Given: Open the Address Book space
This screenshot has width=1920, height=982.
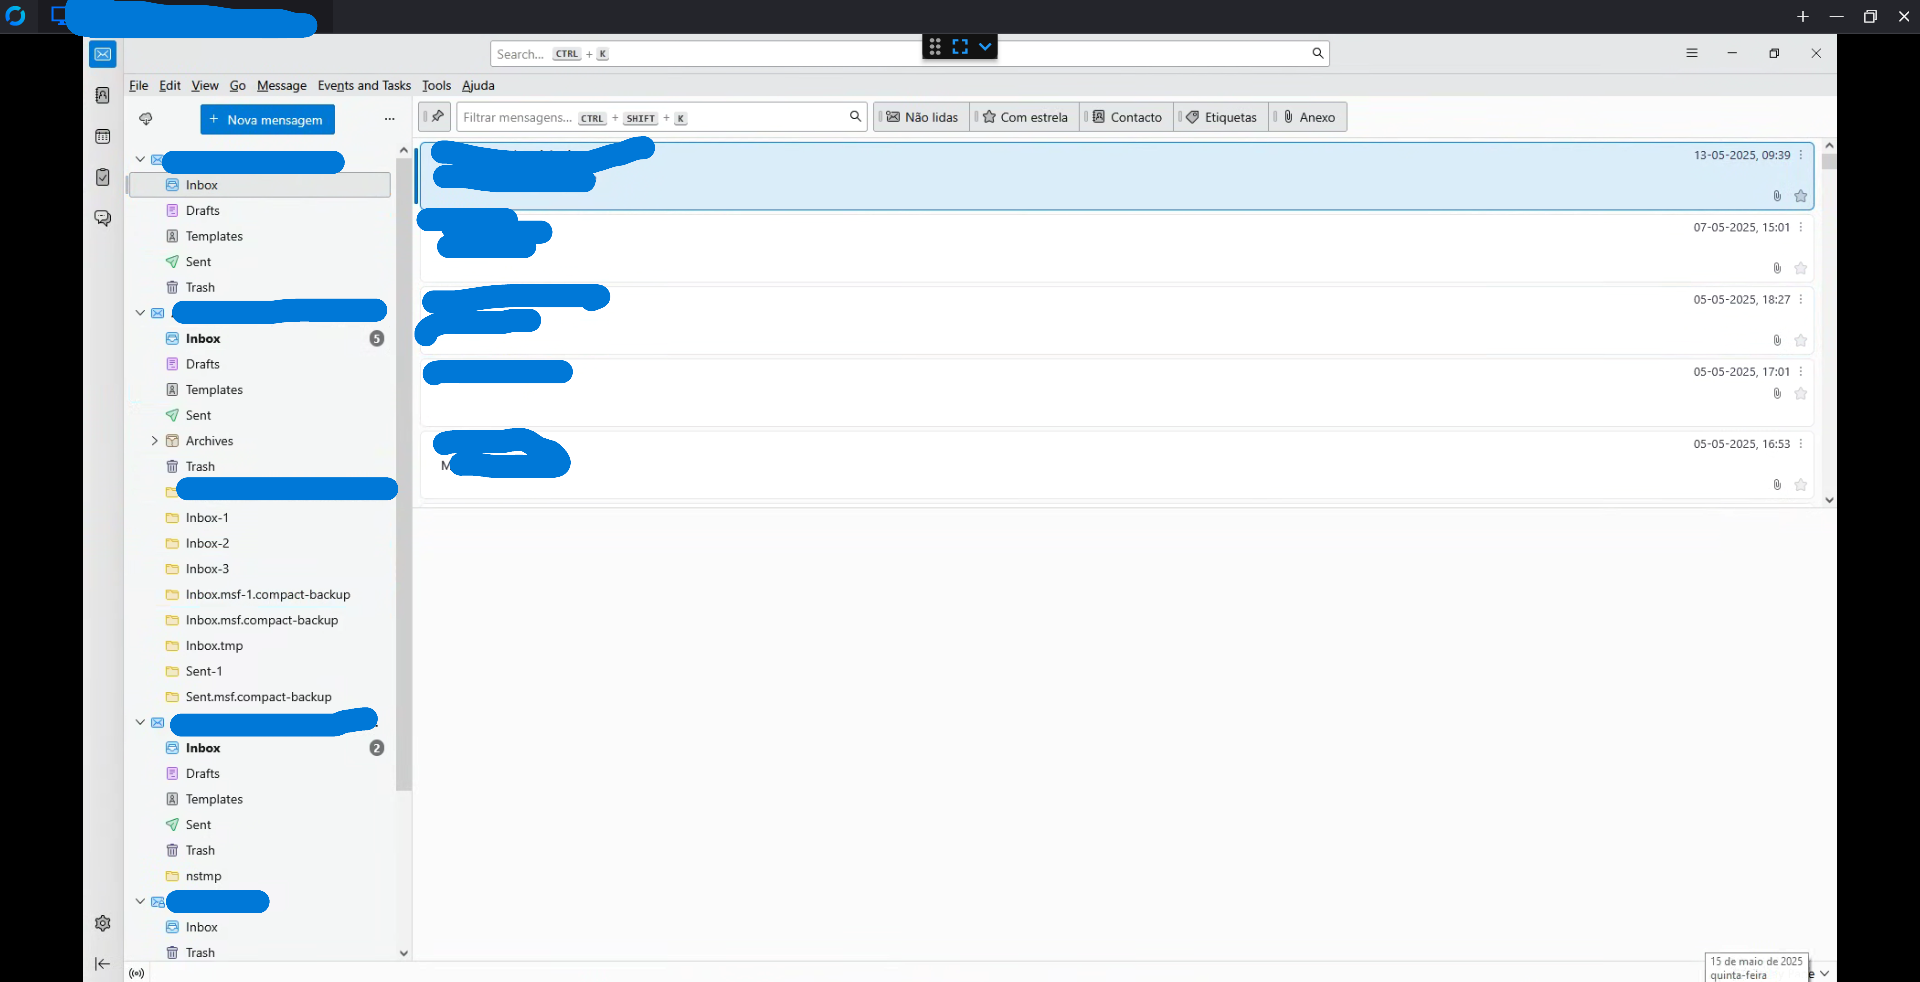Looking at the screenshot, I should coord(103,95).
